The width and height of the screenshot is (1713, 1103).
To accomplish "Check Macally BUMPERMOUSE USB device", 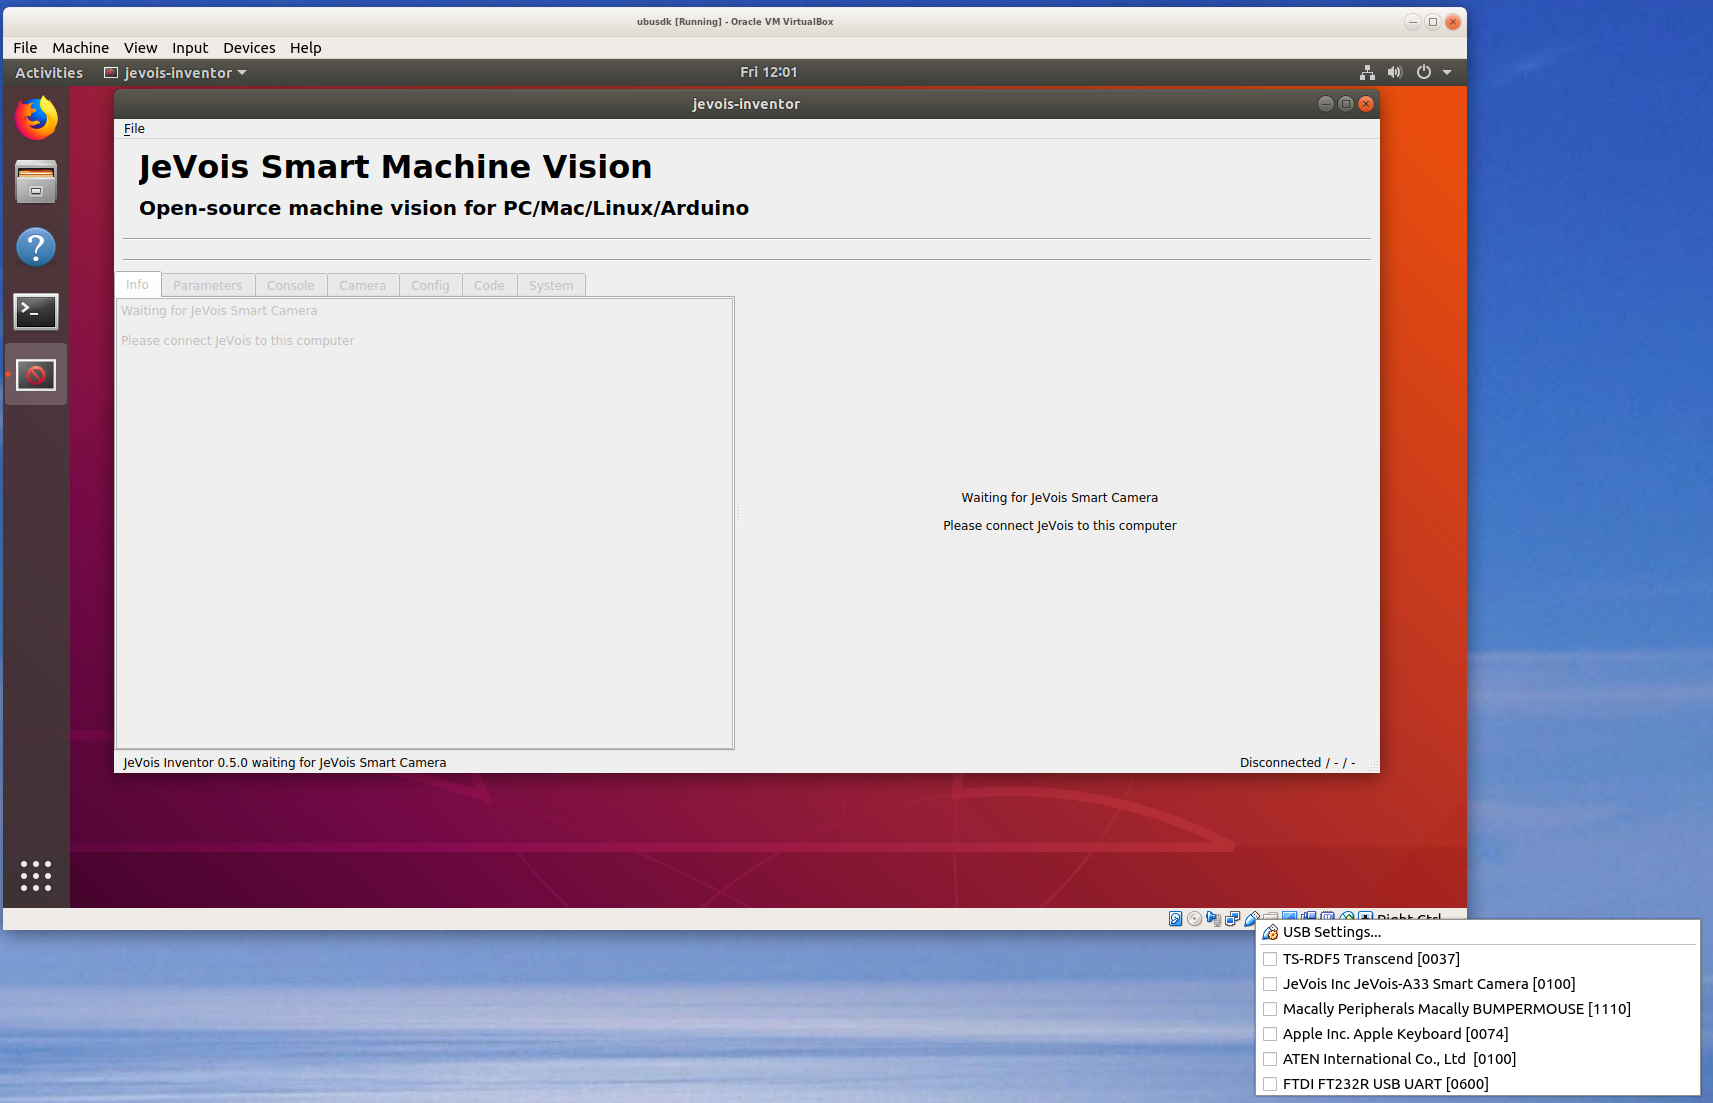I will (1270, 1009).
